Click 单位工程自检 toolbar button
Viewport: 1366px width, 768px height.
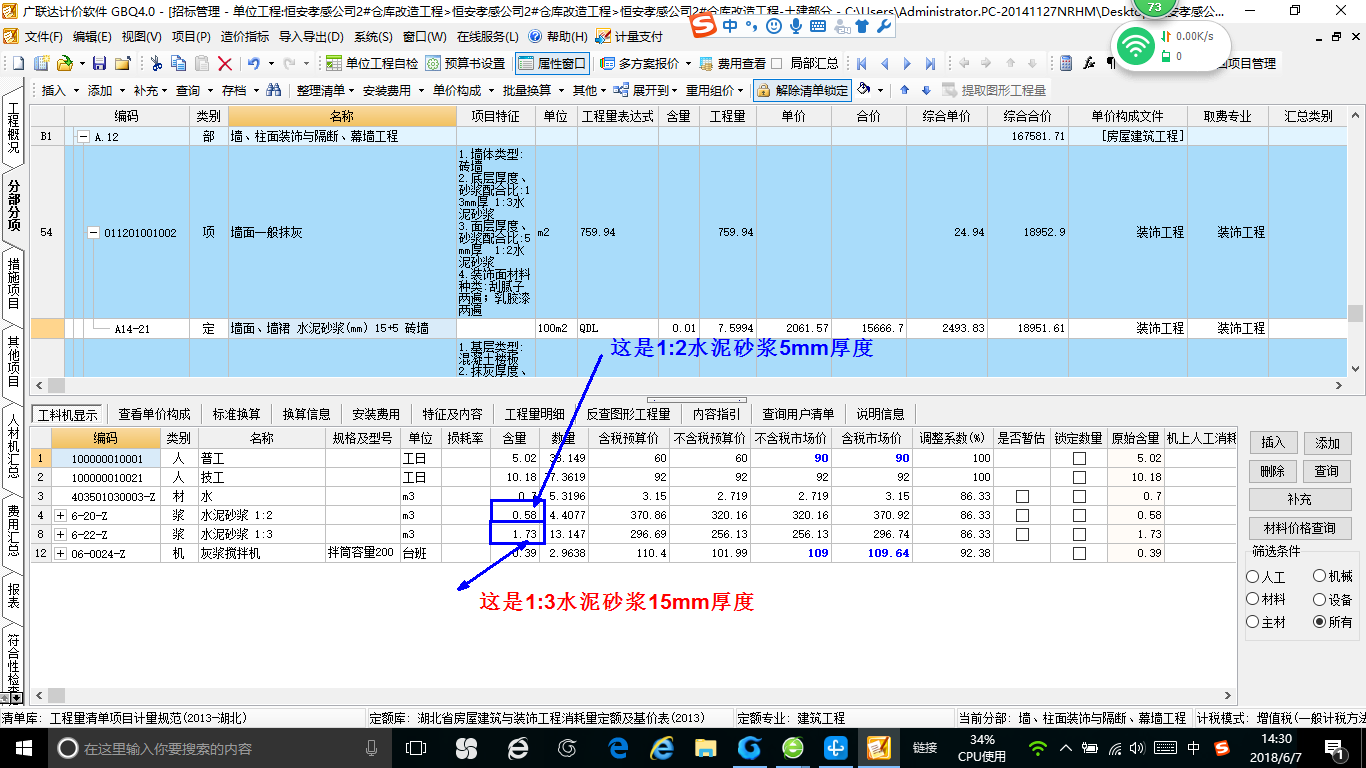pyautogui.click(x=372, y=64)
